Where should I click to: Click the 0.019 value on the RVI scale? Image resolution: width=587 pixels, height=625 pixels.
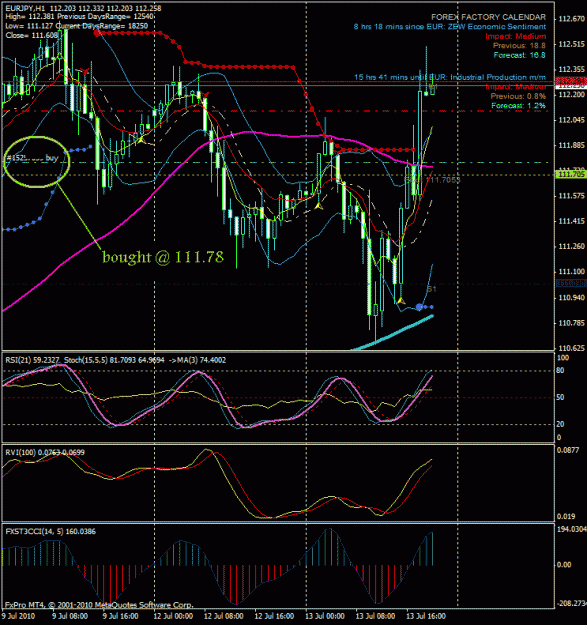coord(565,516)
